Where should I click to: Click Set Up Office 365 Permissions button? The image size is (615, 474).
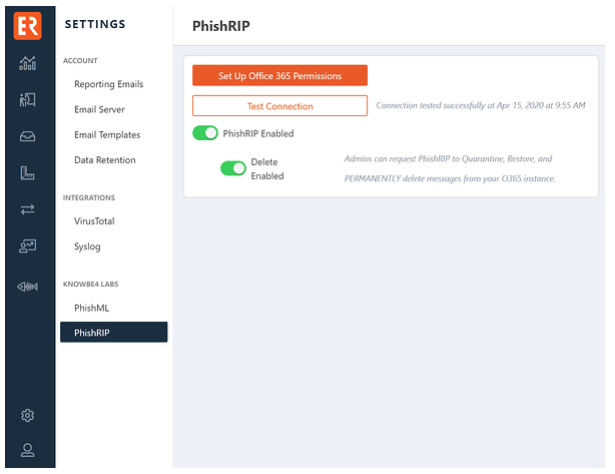280,76
